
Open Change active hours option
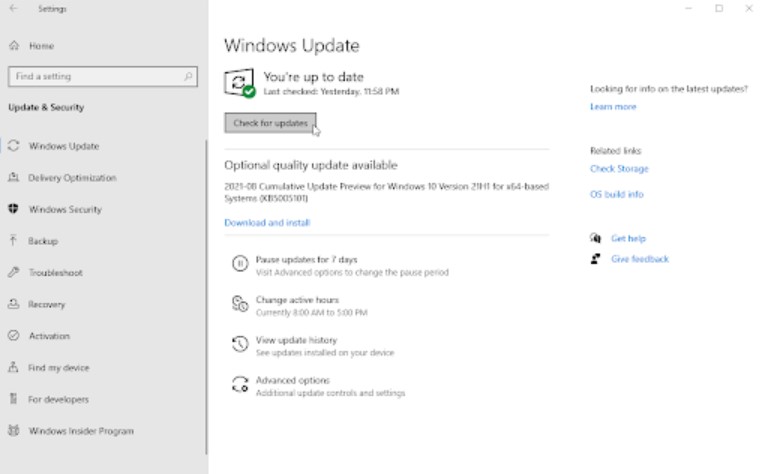click(297, 300)
